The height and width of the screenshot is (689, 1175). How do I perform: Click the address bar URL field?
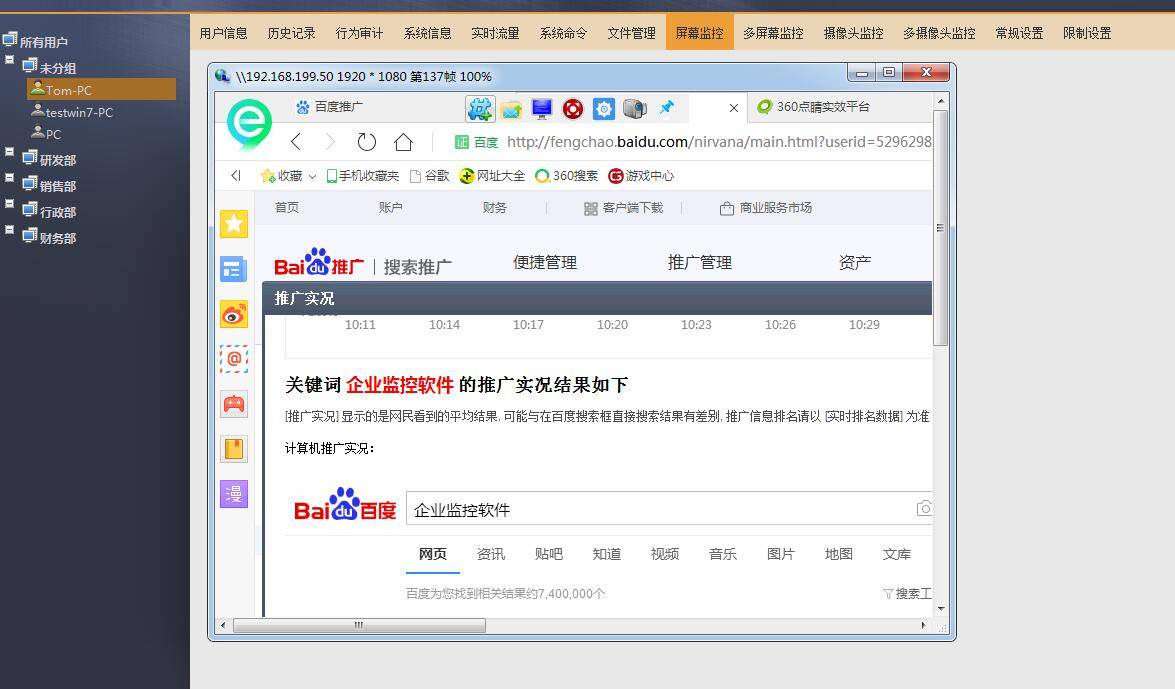pyautogui.click(x=718, y=142)
